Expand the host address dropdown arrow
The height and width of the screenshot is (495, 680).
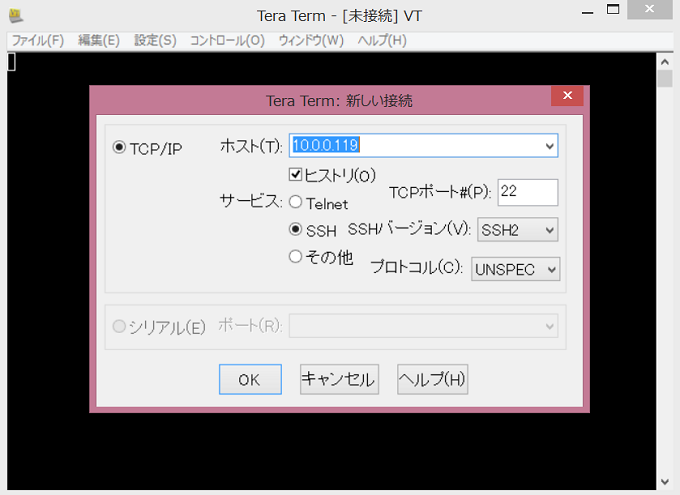click(x=549, y=146)
